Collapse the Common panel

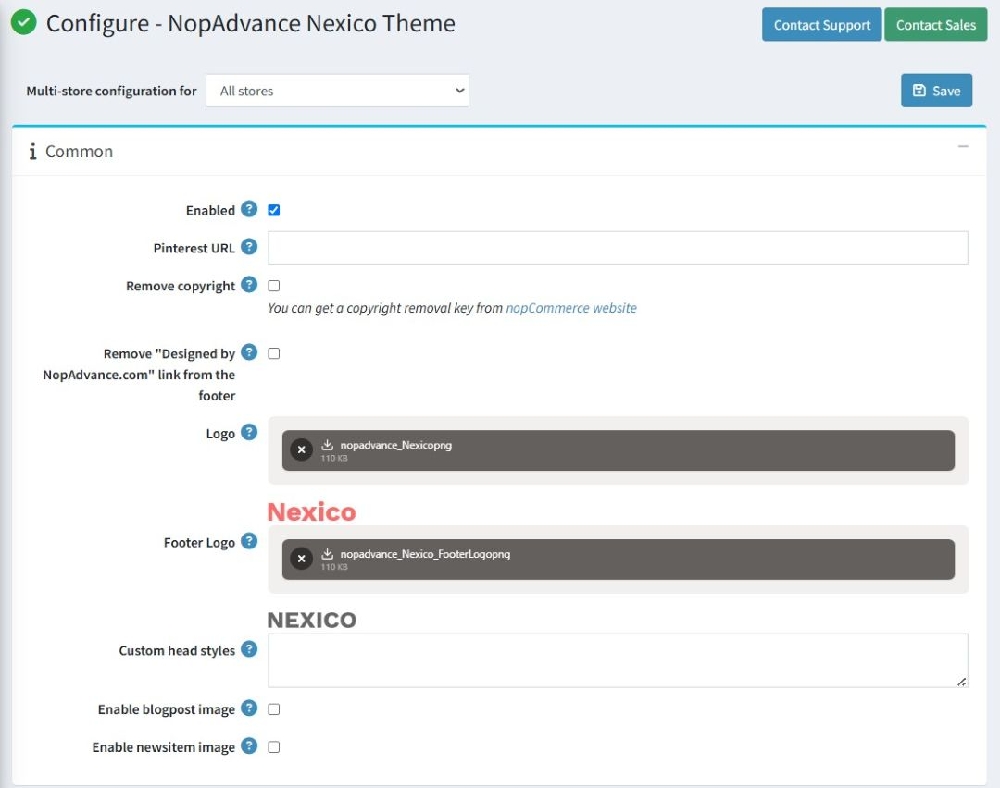(x=963, y=147)
